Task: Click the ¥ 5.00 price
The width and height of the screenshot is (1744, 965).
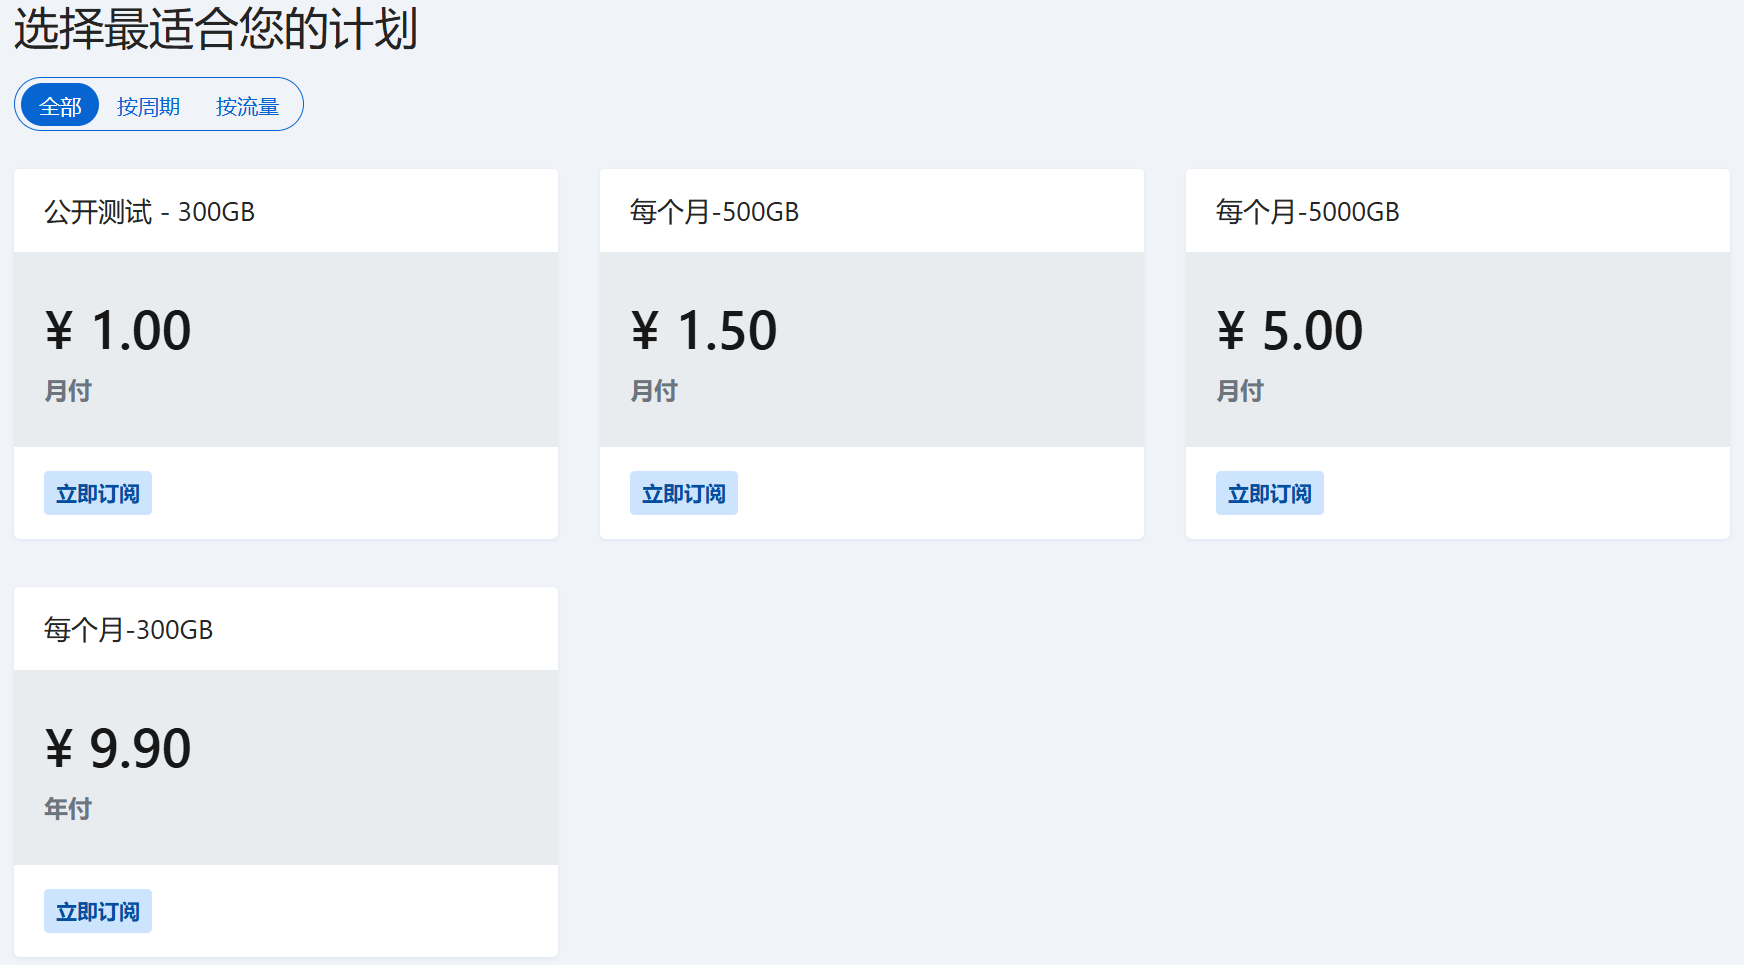Action: [1290, 331]
